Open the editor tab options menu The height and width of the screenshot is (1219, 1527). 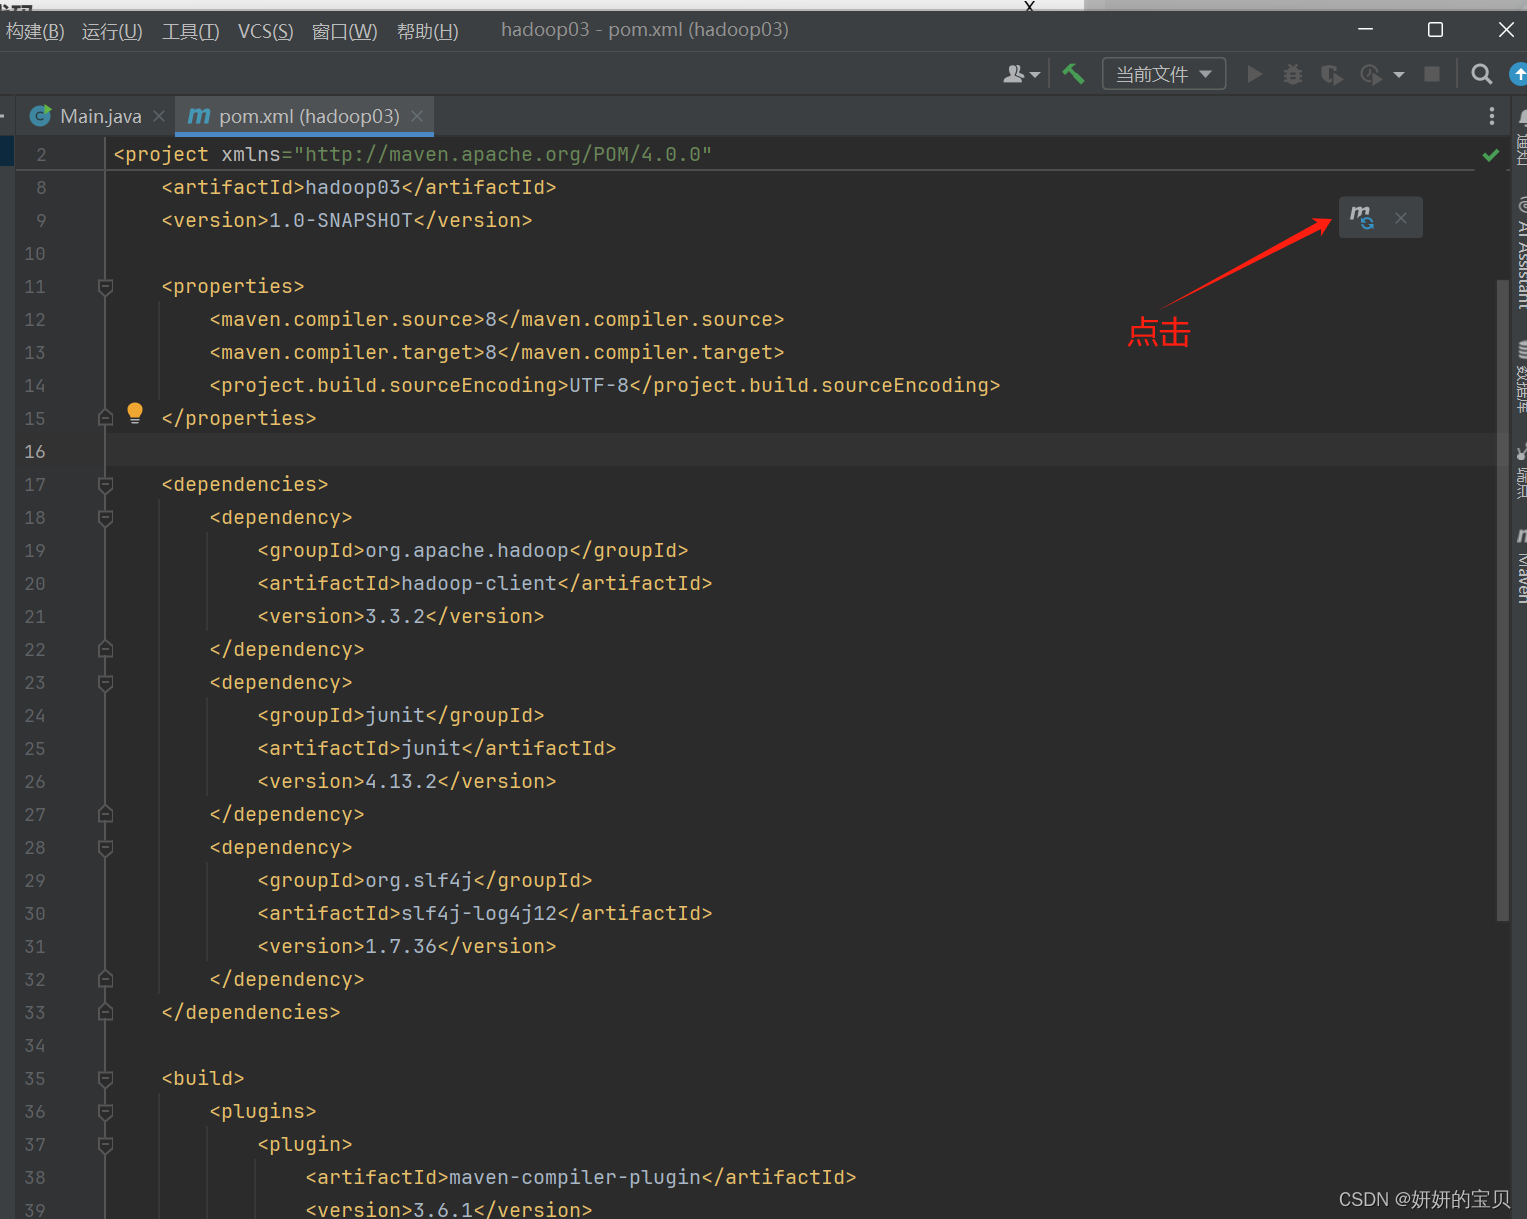[x=1491, y=116]
